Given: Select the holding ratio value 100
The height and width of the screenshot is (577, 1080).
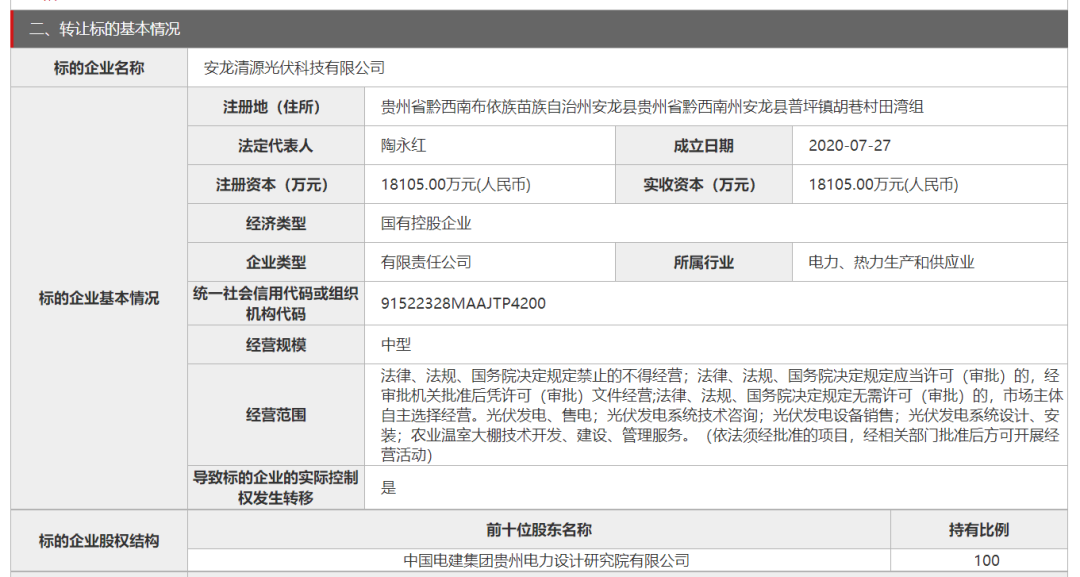Looking at the screenshot, I should tap(986, 561).
